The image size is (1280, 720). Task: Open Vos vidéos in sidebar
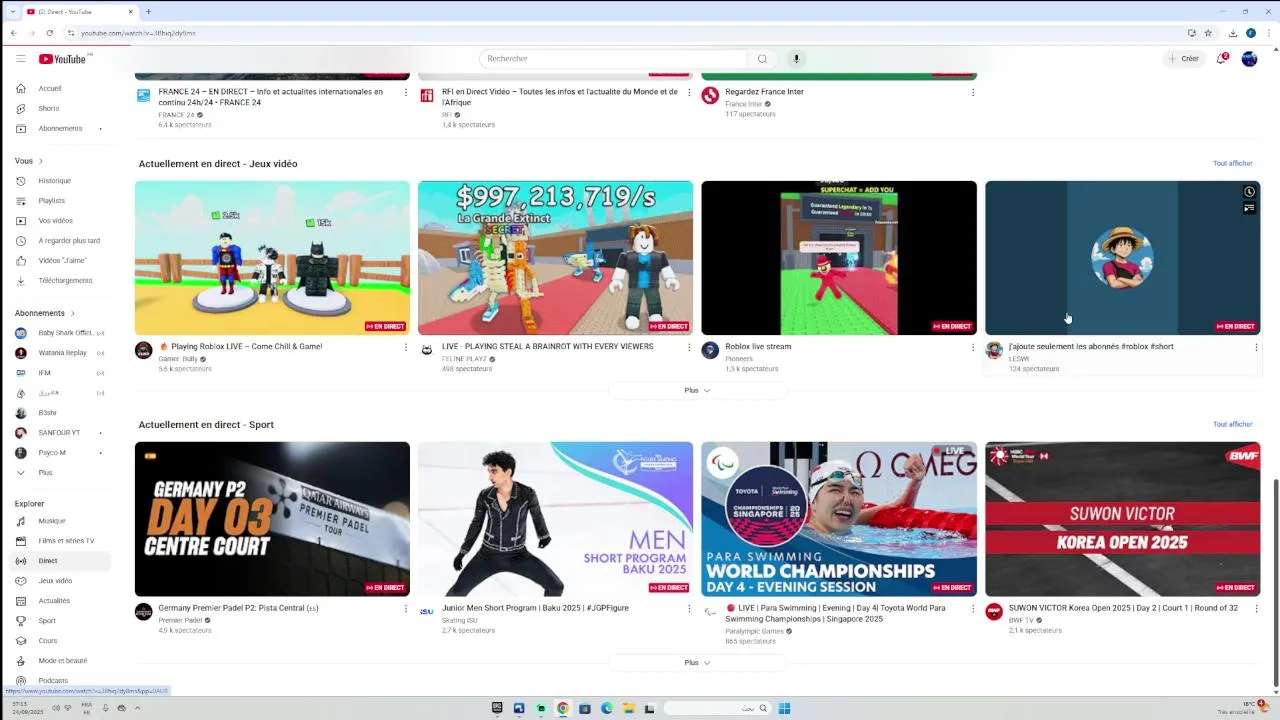[x=58, y=221]
